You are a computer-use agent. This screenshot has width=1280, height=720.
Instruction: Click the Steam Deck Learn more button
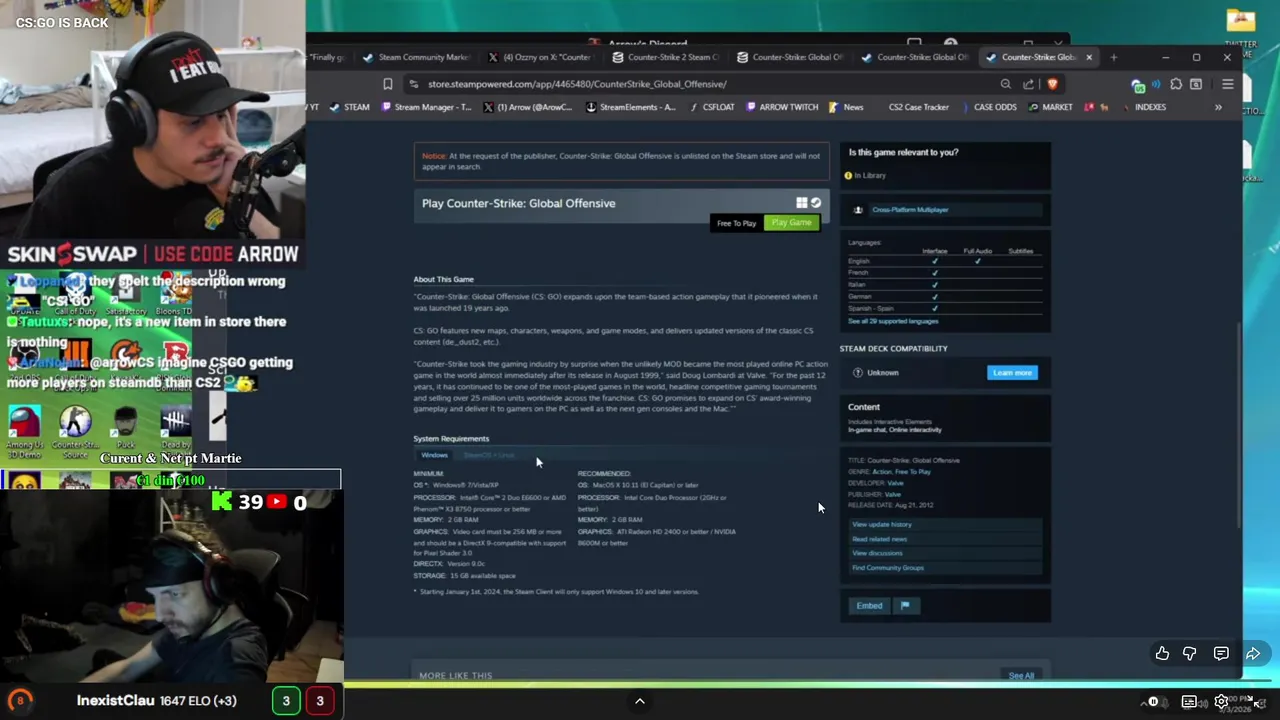[1012, 373]
